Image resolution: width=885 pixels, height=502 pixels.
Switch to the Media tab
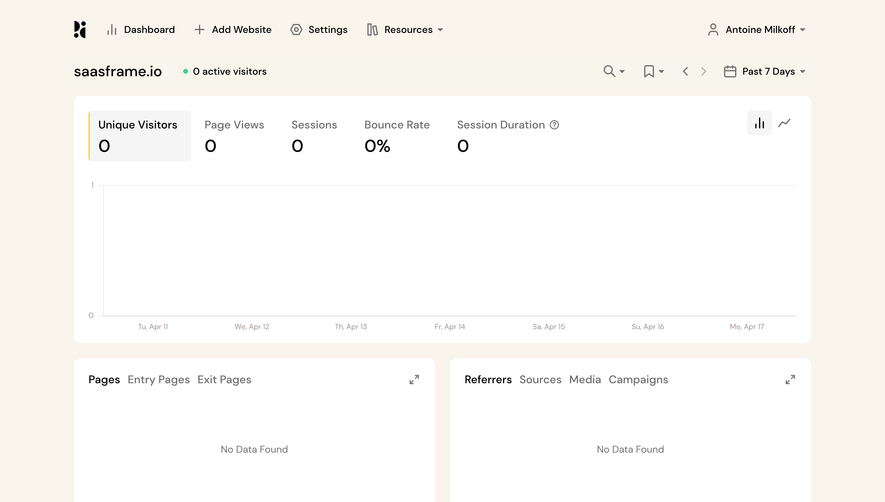point(585,379)
